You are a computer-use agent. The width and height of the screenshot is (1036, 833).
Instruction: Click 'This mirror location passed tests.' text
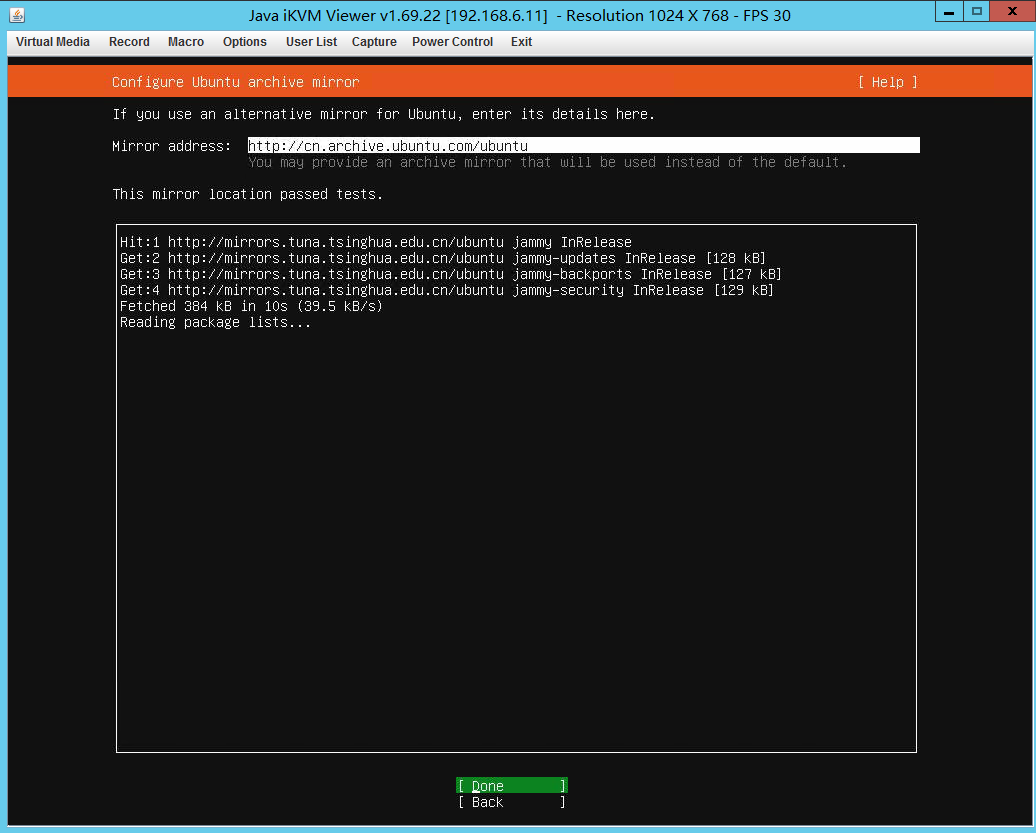248,194
